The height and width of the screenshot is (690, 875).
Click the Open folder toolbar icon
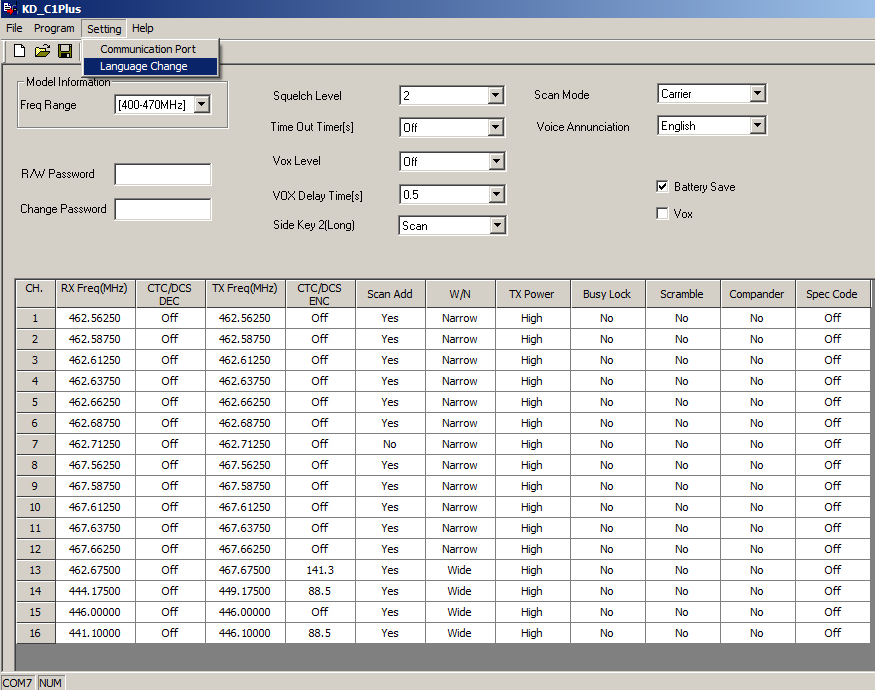click(x=42, y=51)
